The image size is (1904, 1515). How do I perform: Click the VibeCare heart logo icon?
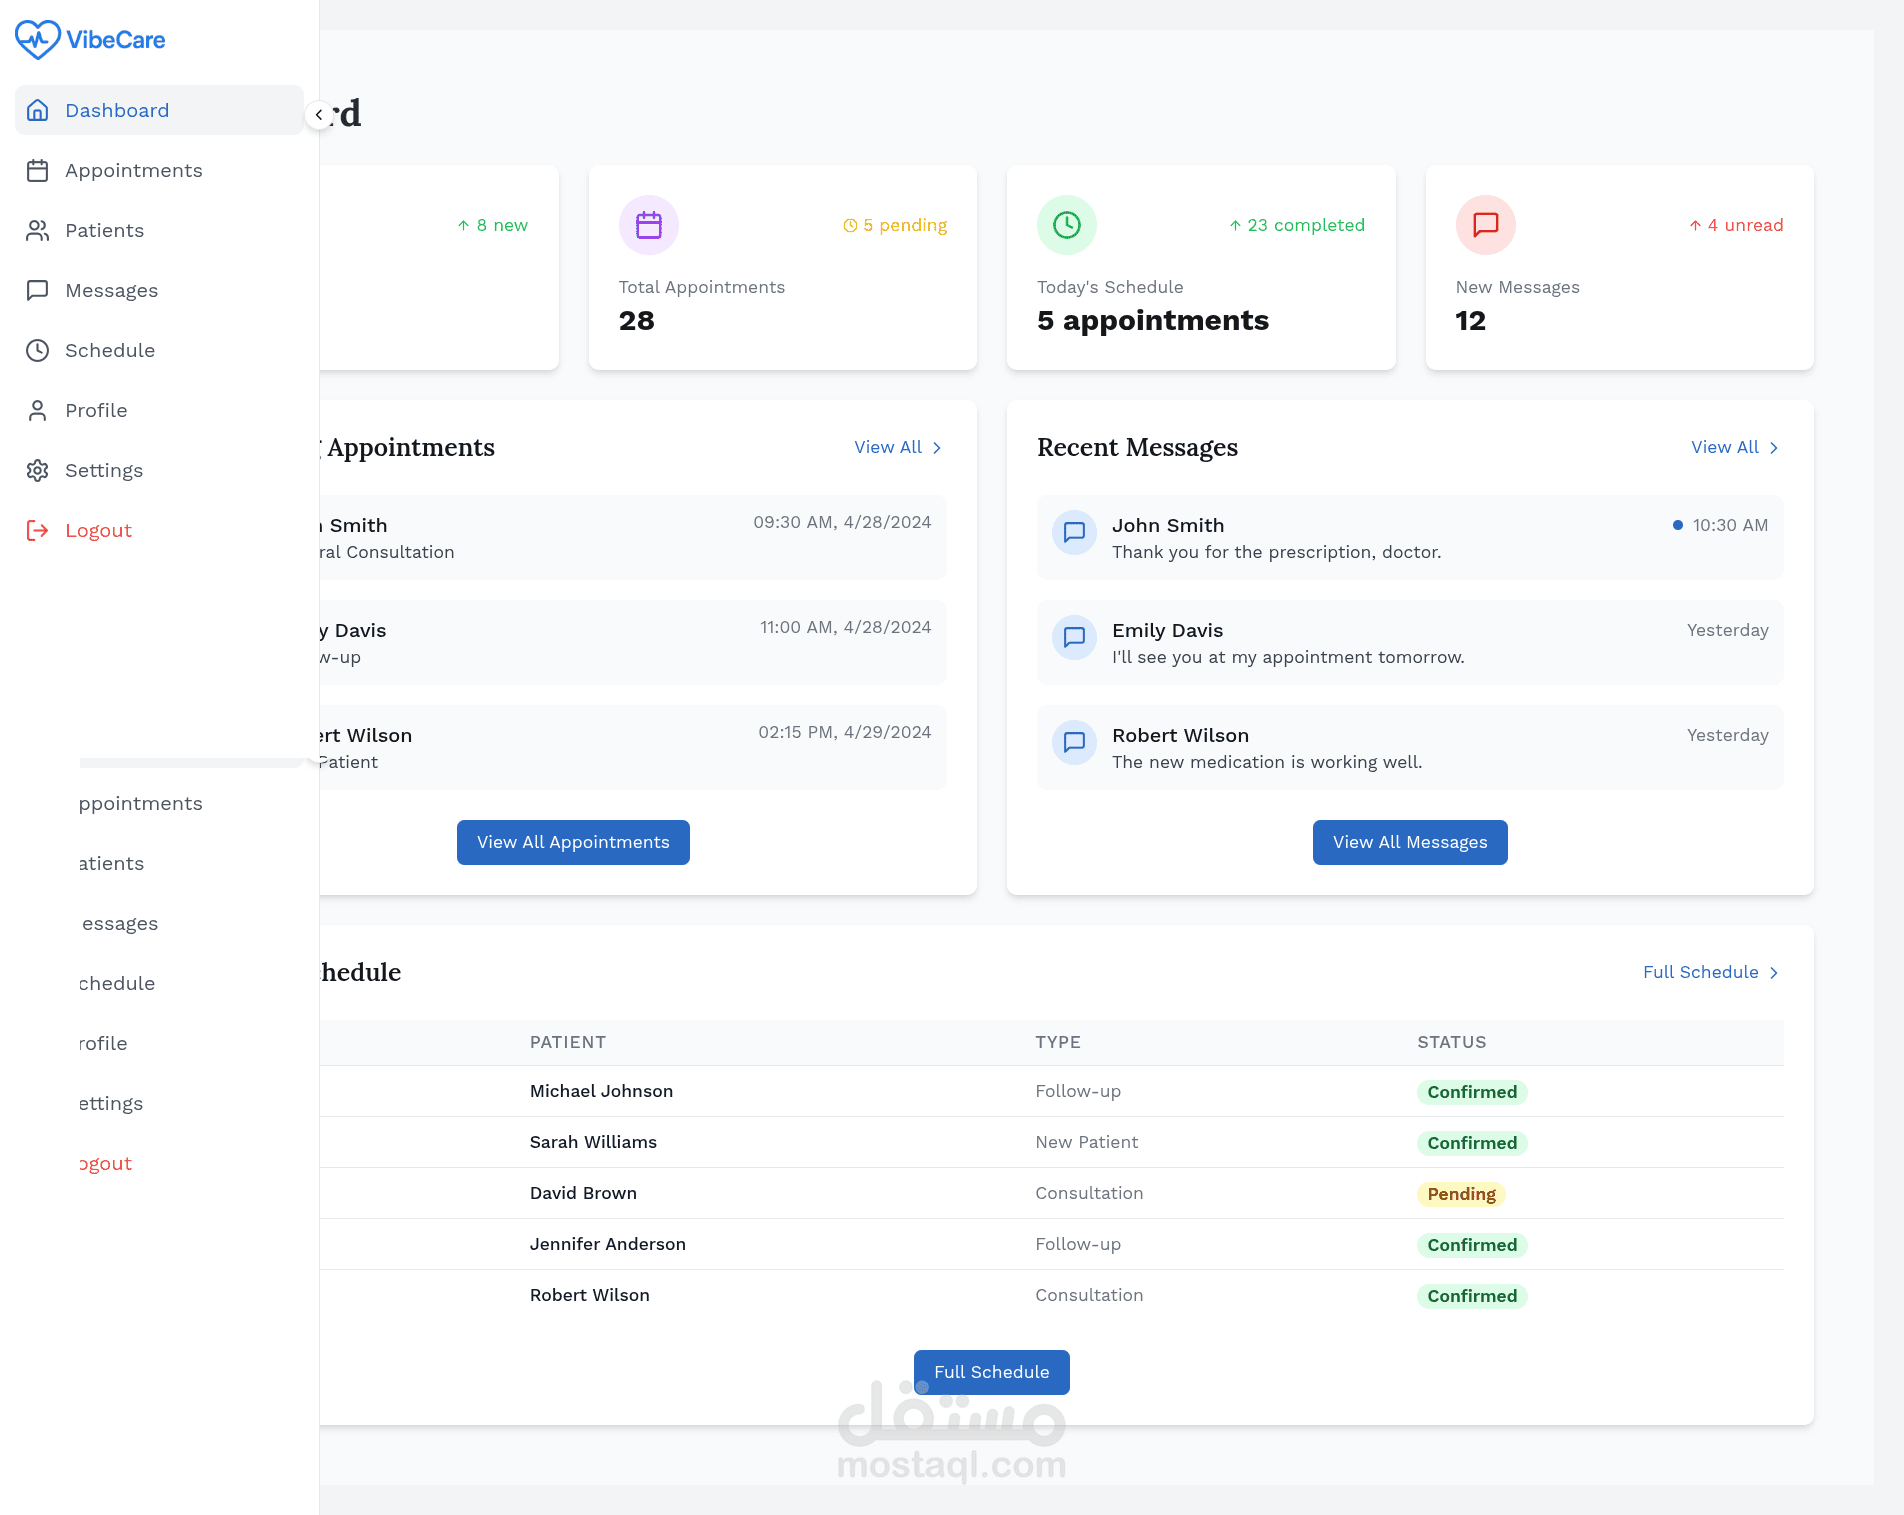(38, 40)
